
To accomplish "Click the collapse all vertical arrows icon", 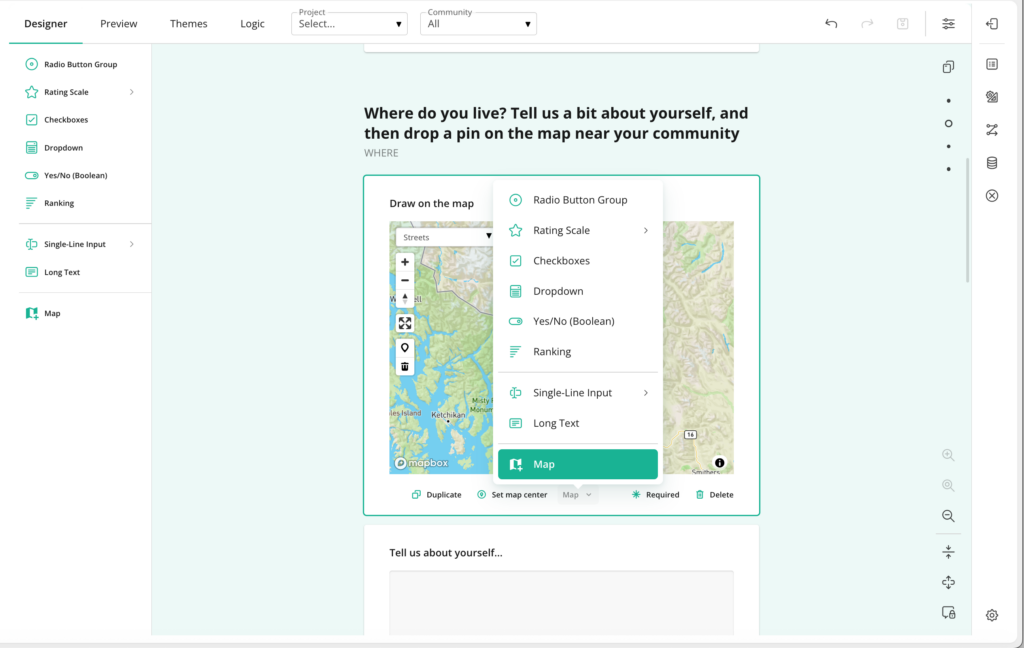I will coord(948,552).
